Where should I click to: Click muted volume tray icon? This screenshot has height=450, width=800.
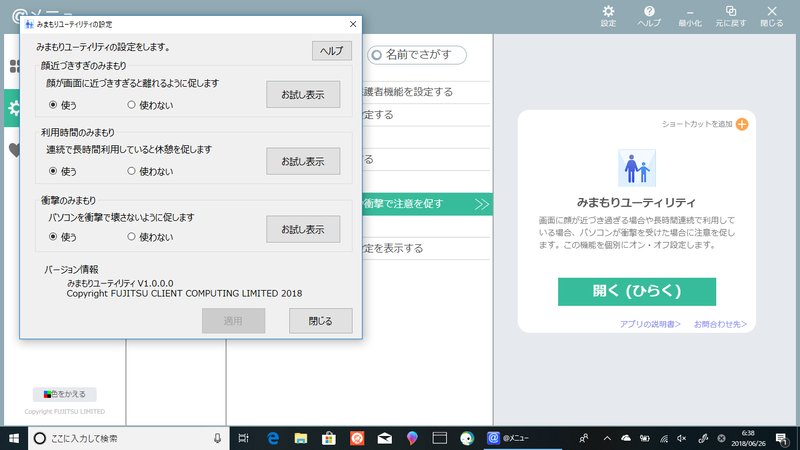682,438
